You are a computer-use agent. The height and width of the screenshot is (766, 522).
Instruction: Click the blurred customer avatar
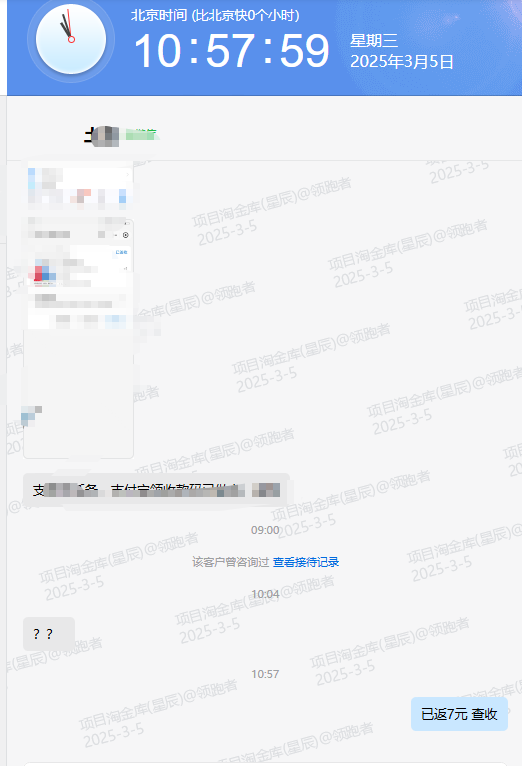[102, 136]
